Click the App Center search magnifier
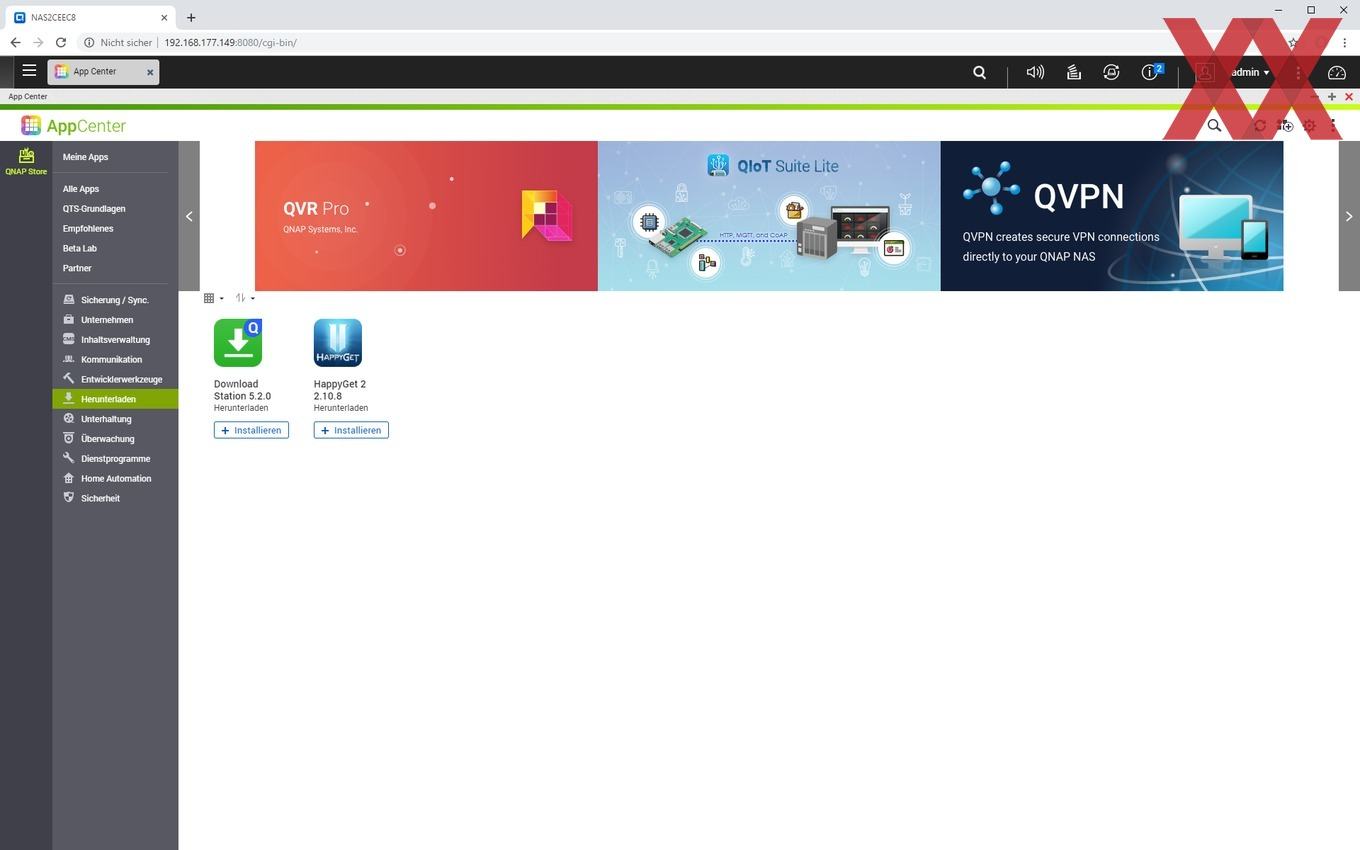1360x850 pixels. coord(1214,126)
